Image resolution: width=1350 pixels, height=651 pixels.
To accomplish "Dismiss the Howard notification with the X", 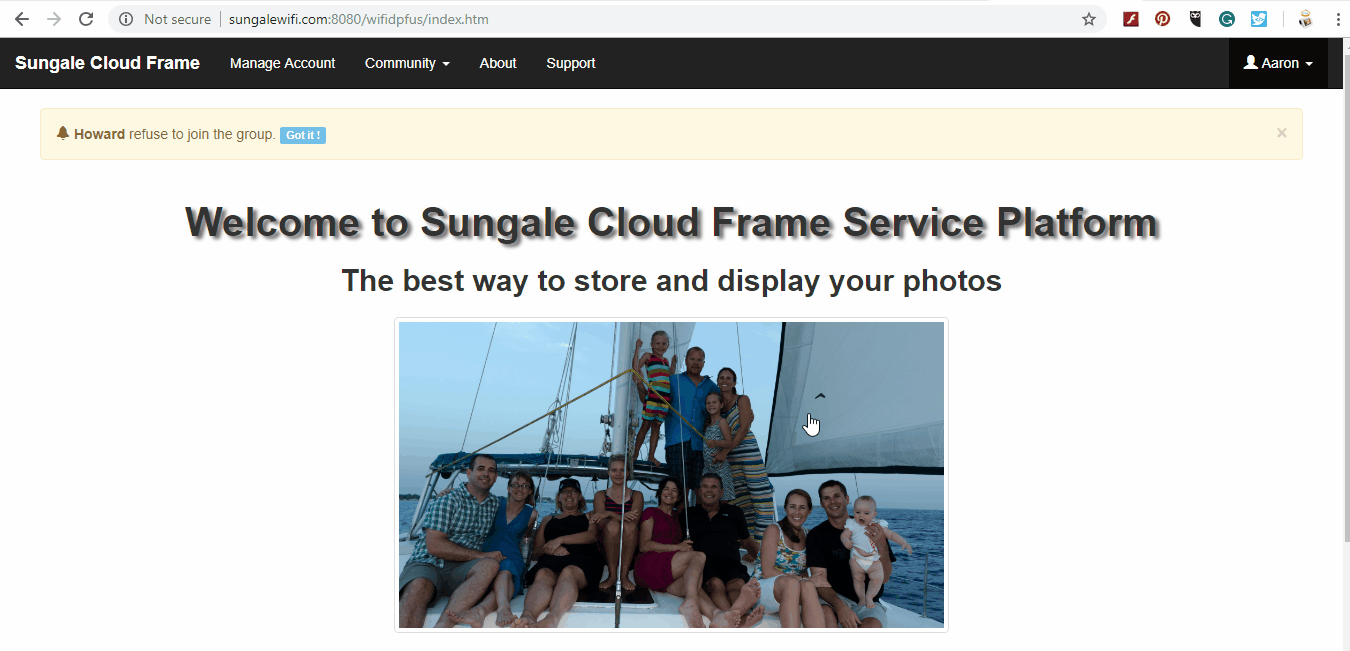I will (1281, 132).
